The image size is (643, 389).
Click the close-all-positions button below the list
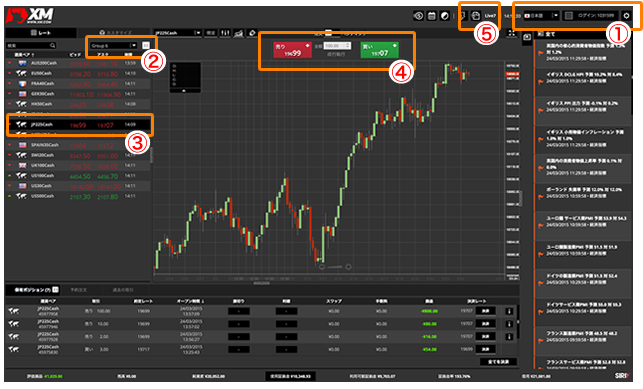(498, 362)
